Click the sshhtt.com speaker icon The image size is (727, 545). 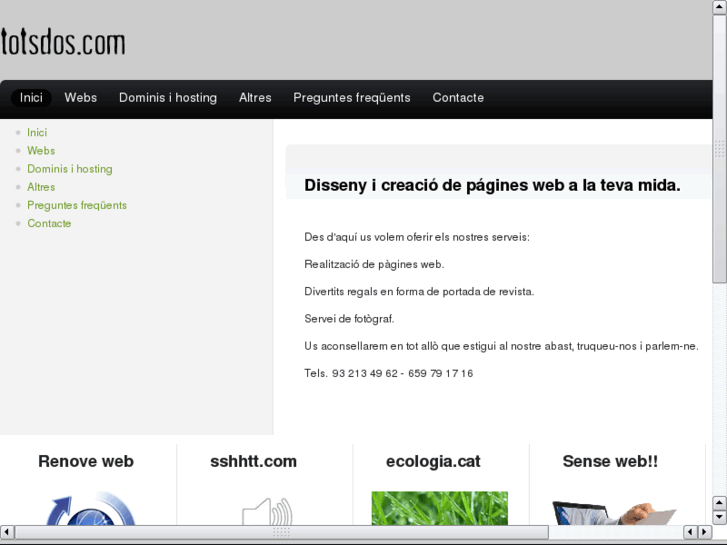267,511
